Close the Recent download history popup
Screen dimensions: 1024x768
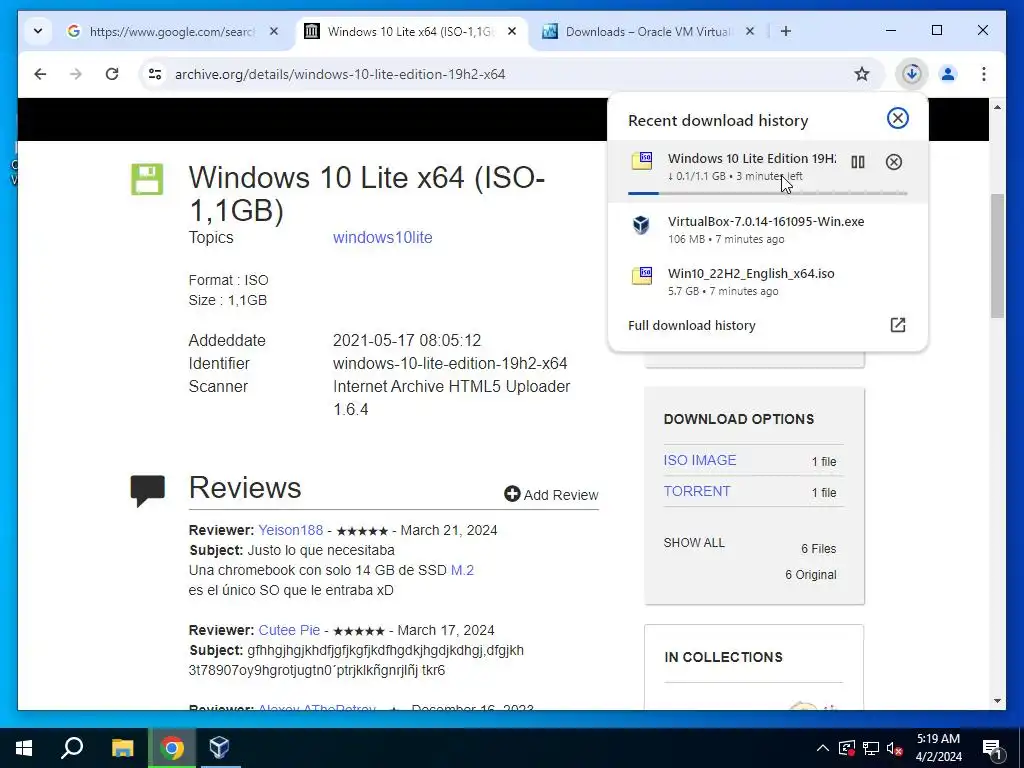click(x=898, y=118)
